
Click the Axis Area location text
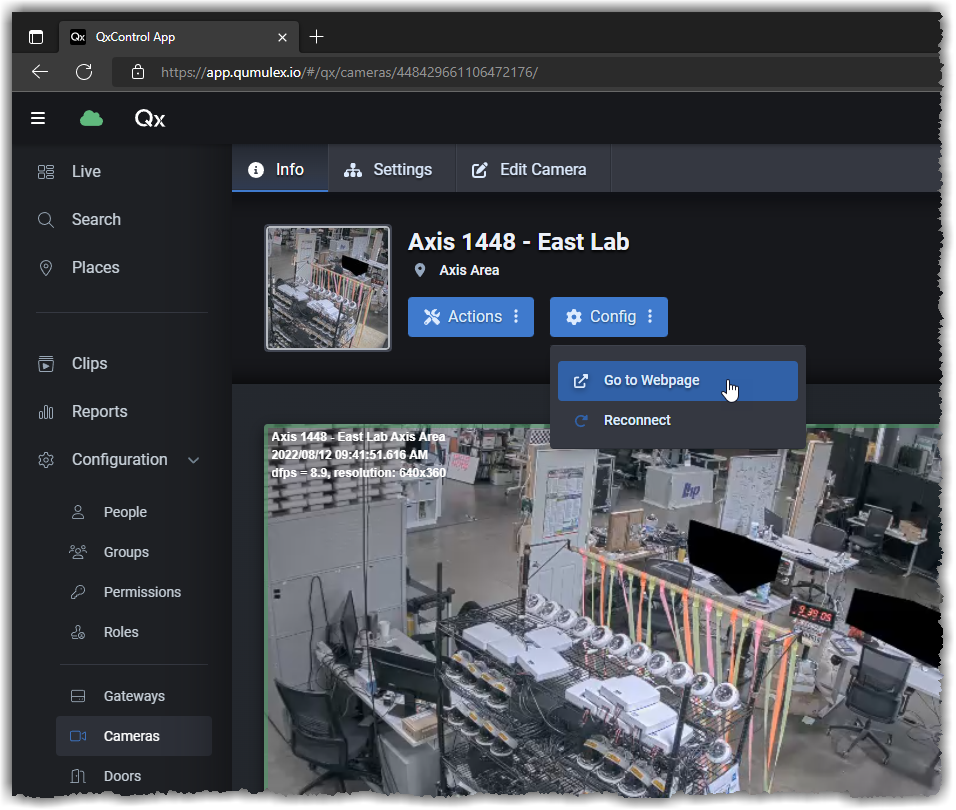pyautogui.click(x=469, y=270)
